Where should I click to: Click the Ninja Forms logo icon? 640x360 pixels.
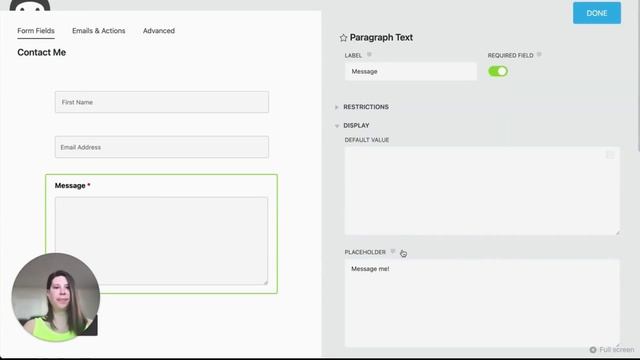pos(30,5)
